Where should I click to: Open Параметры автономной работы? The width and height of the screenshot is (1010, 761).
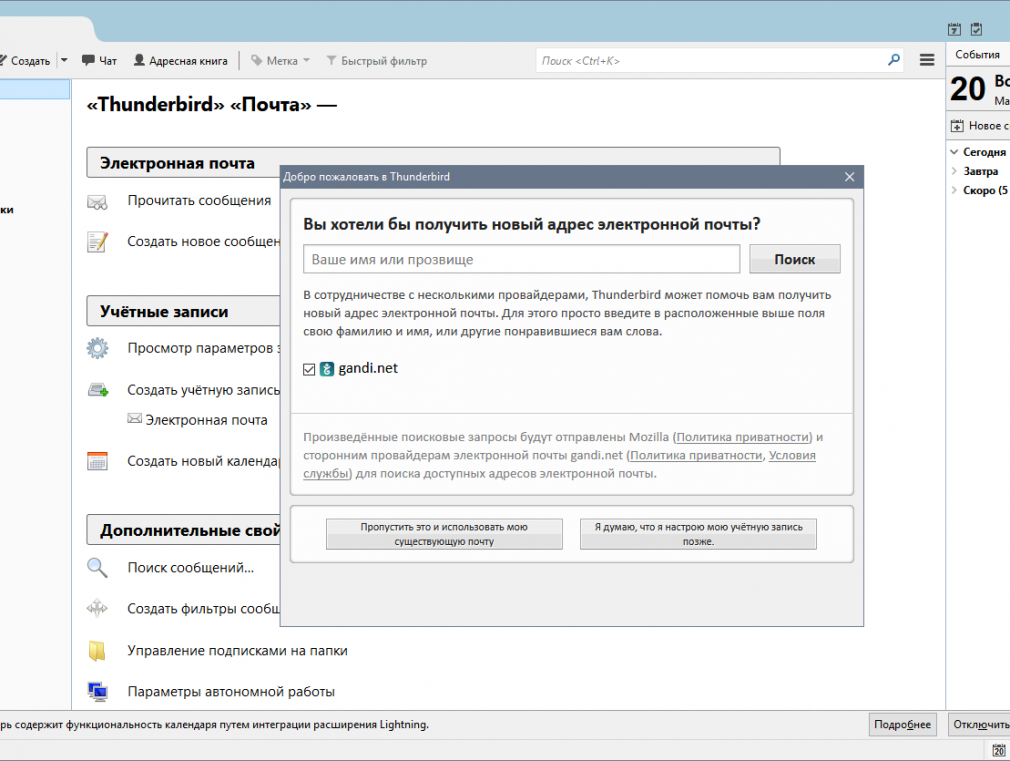[x=231, y=691]
